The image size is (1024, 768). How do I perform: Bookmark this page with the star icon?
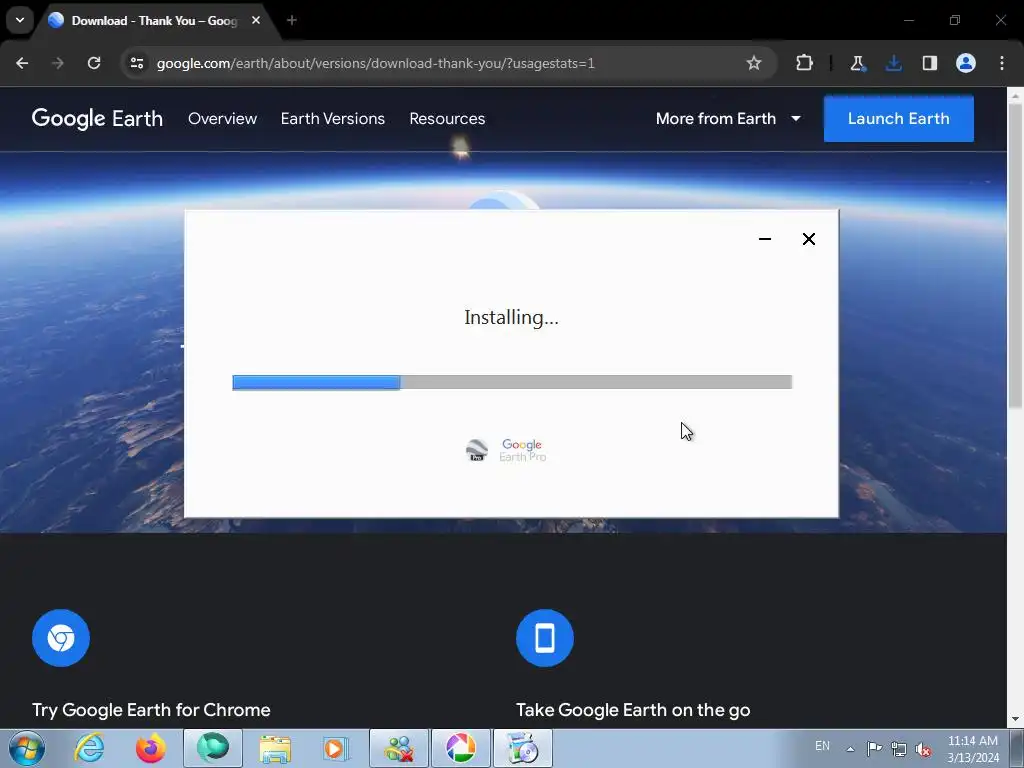(754, 63)
